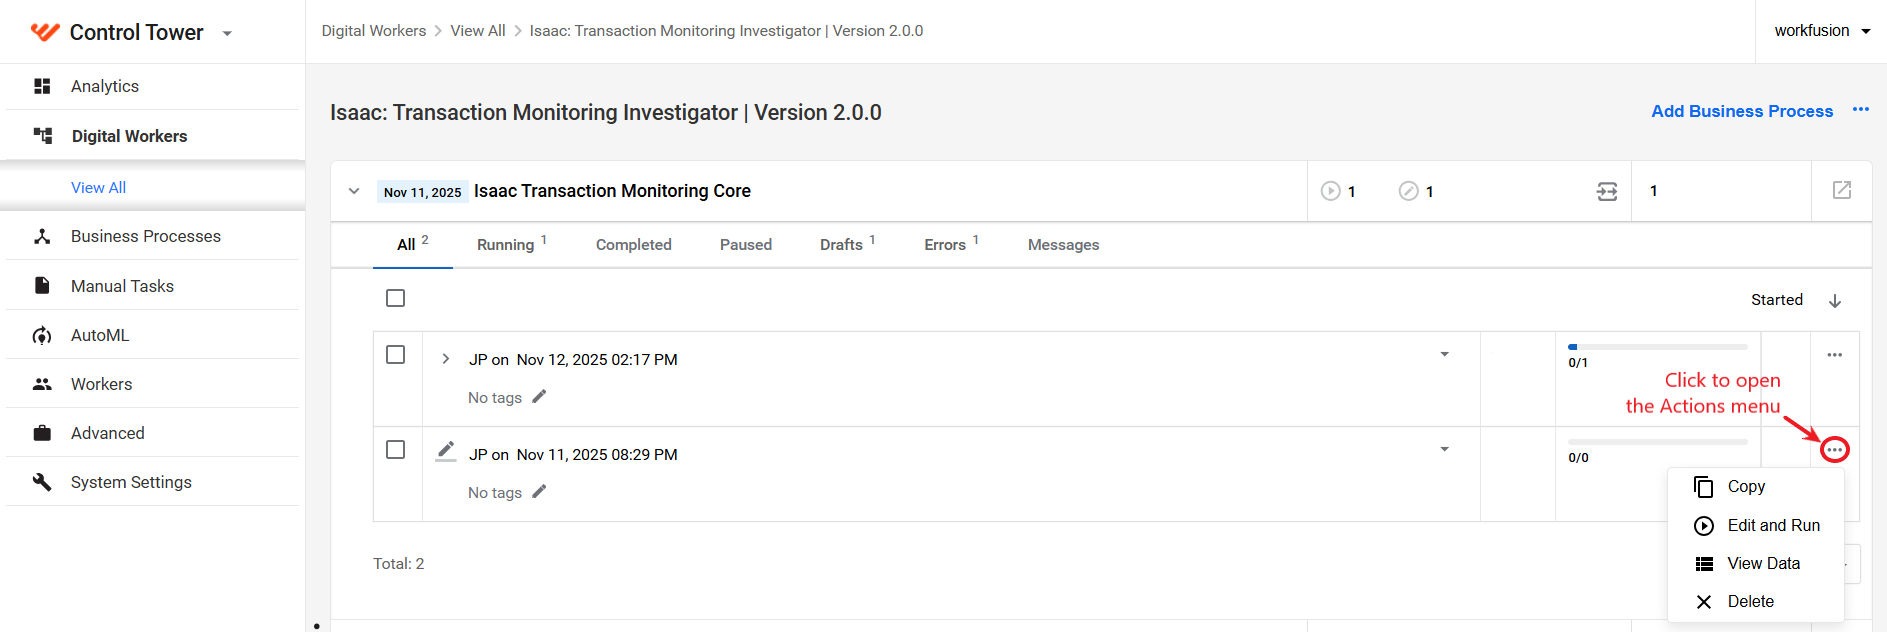Edit tags on Nov 11, 2025 row

click(539, 492)
